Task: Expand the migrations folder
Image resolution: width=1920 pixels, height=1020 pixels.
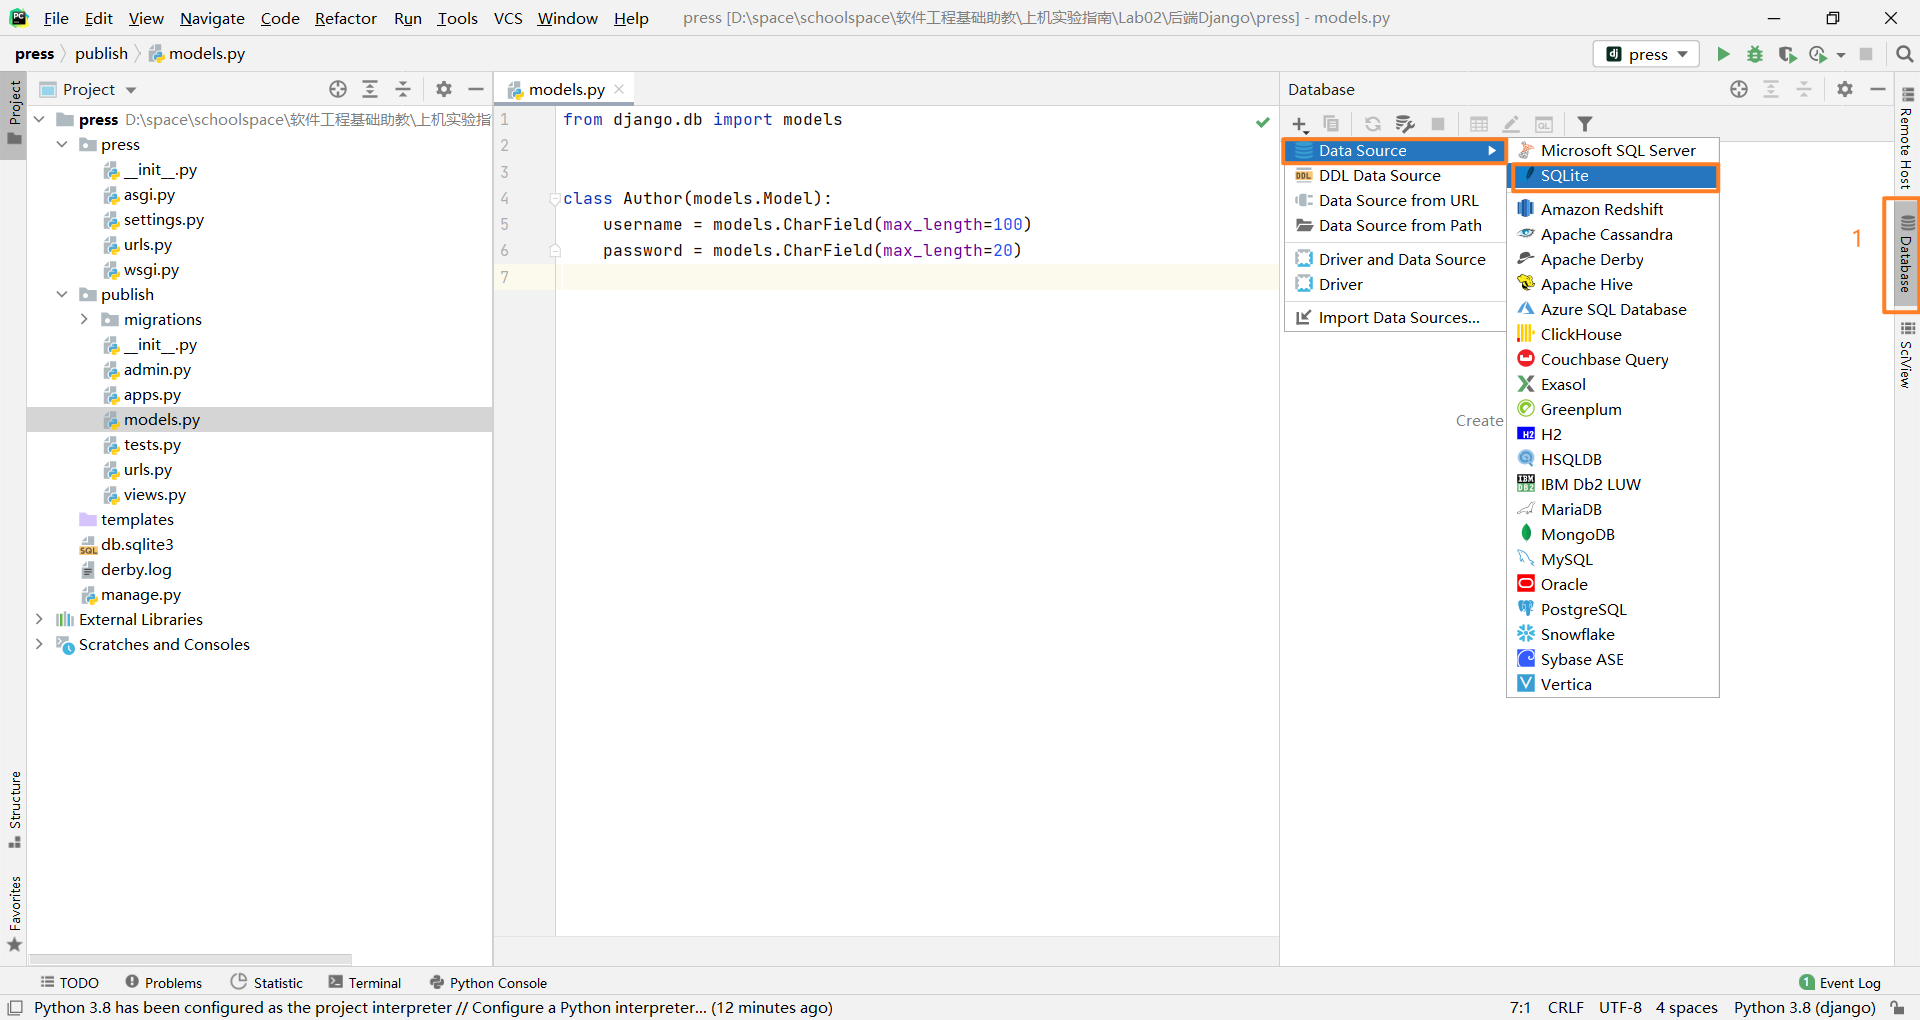Action: (85, 319)
